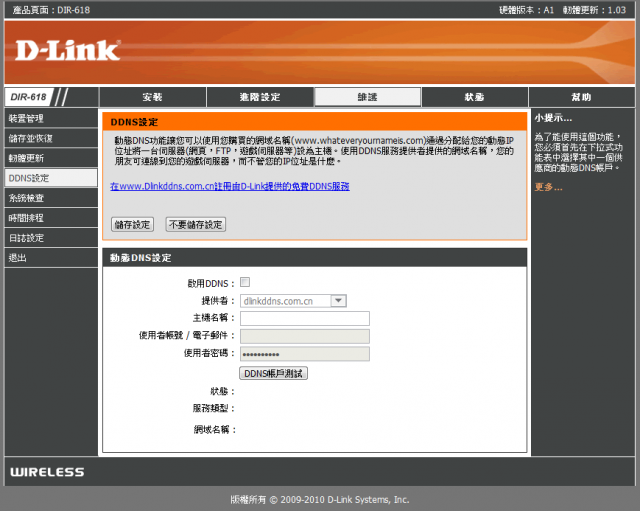Click the 硬體版本：A1 text
The height and width of the screenshot is (511, 640).
tap(527, 10)
